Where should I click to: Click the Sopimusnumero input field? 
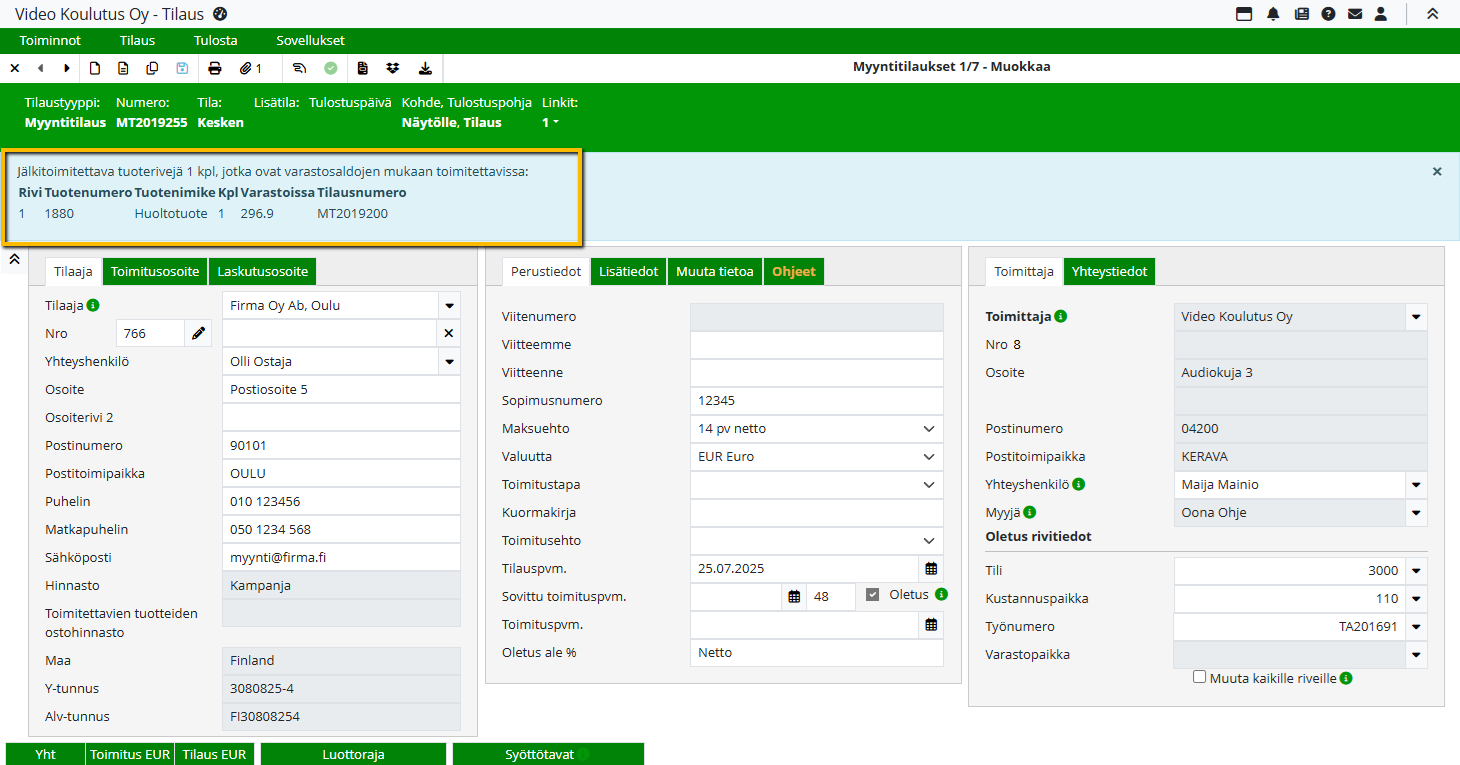click(816, 400)
